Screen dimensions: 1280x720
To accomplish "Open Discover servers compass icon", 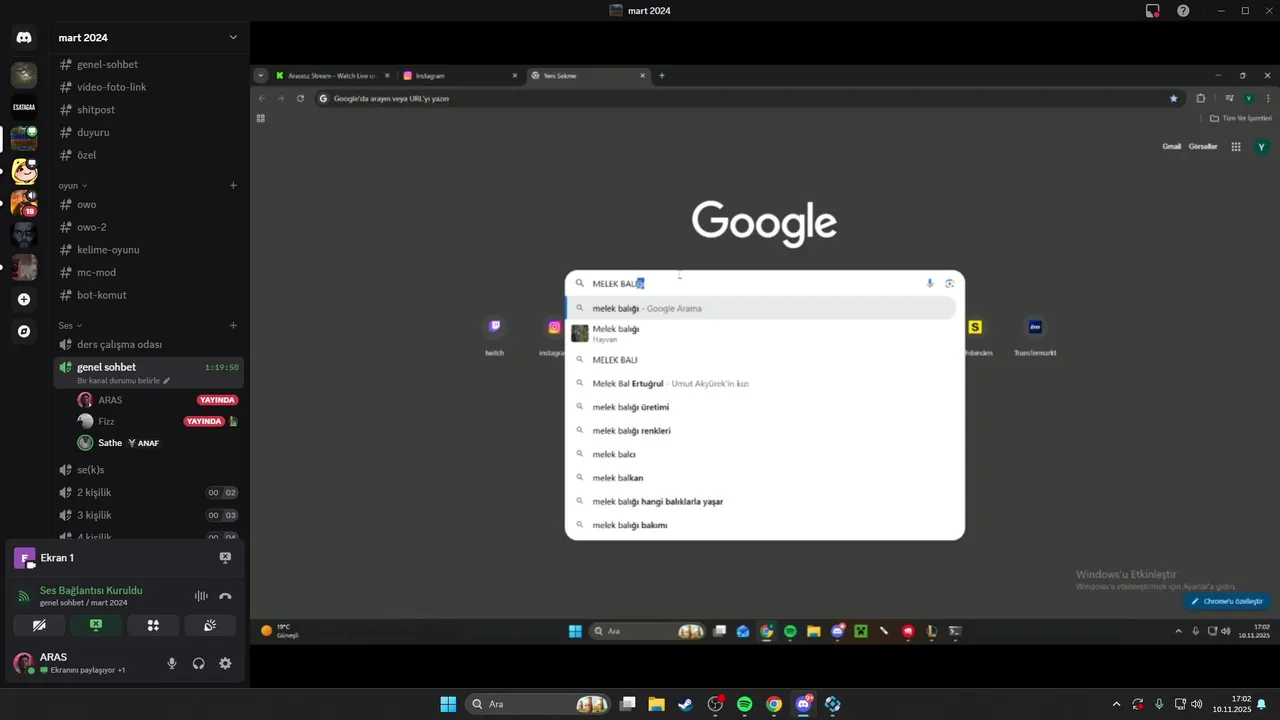I will point(24,331).
